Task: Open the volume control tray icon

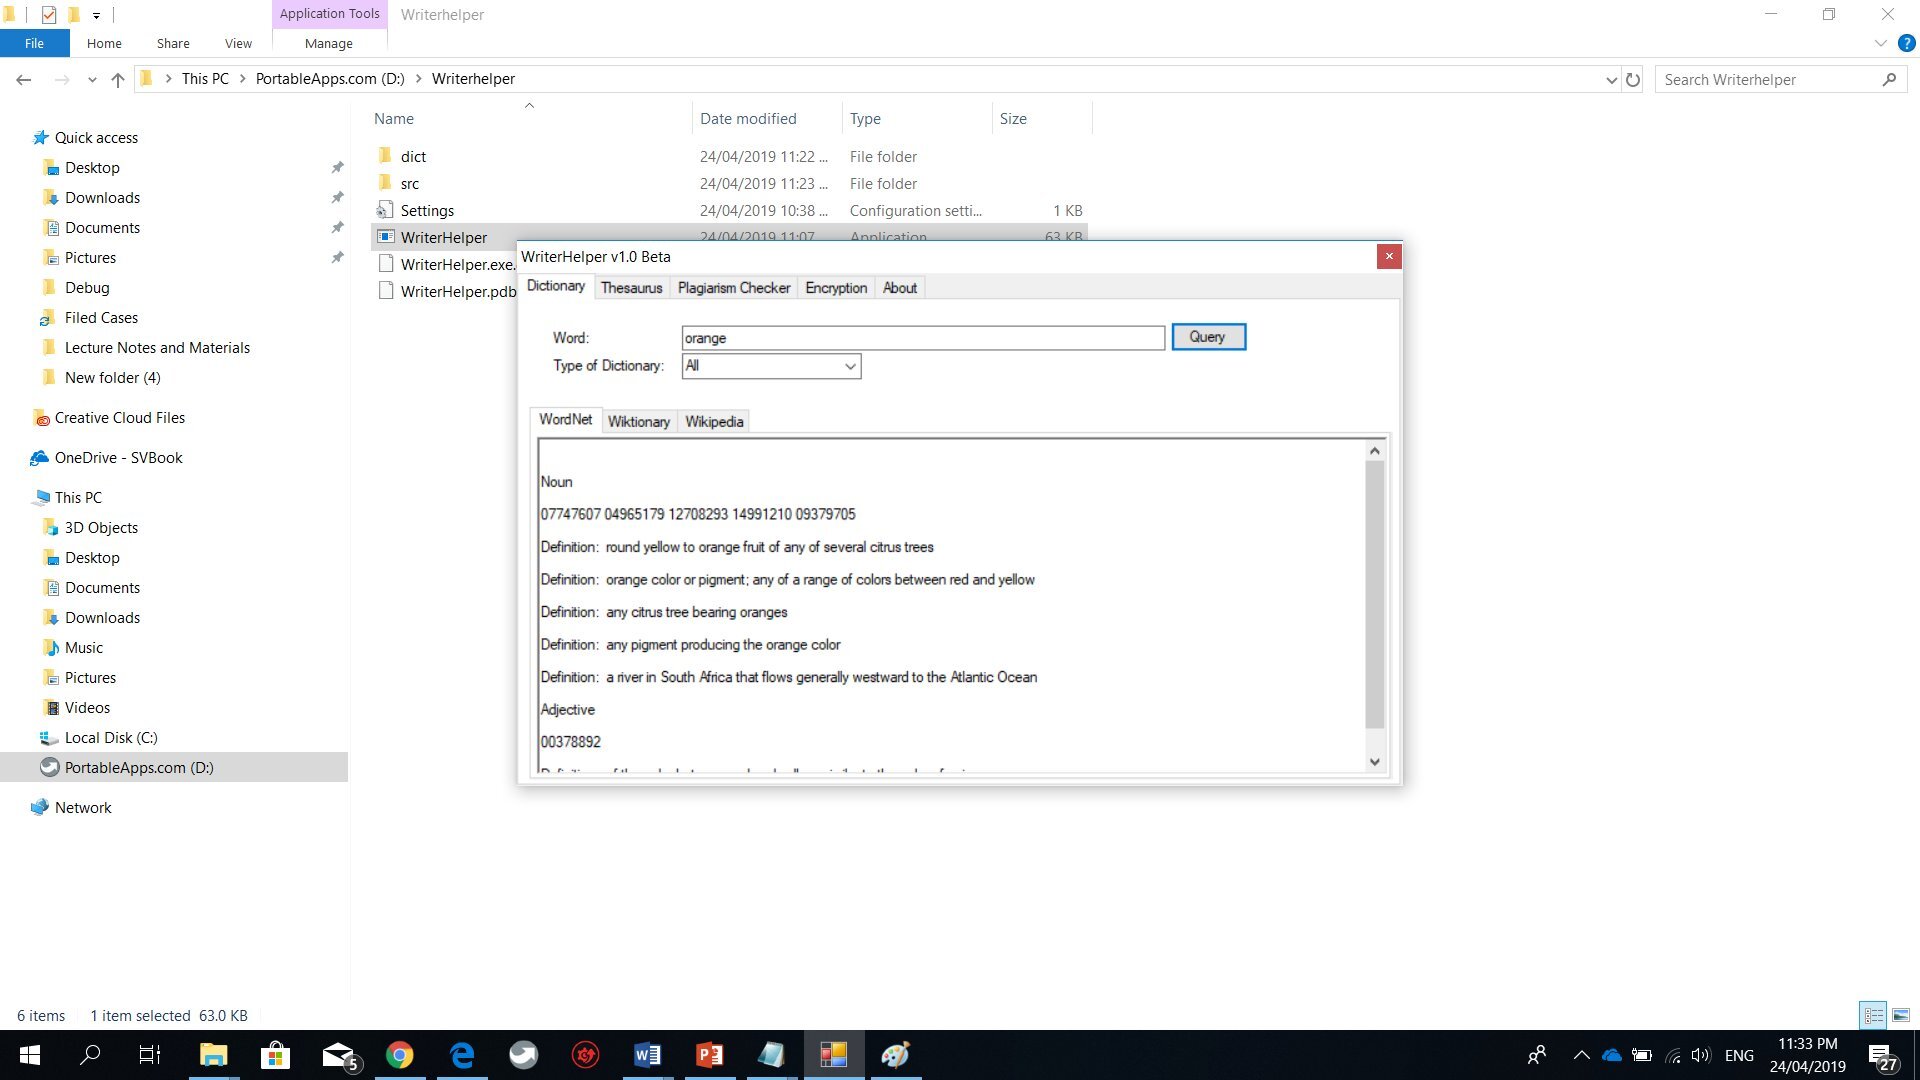Action: pyautogui.click(x=1701, y=1055)
